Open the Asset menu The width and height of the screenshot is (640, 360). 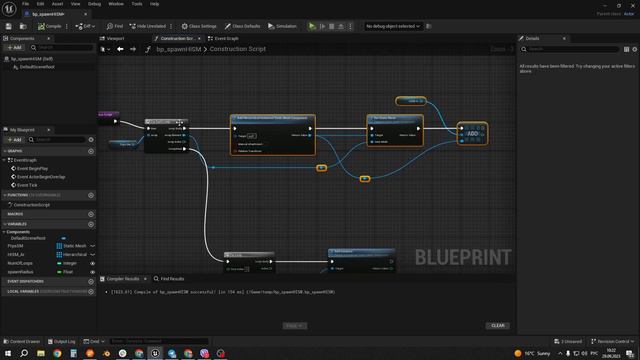point(57,4)
